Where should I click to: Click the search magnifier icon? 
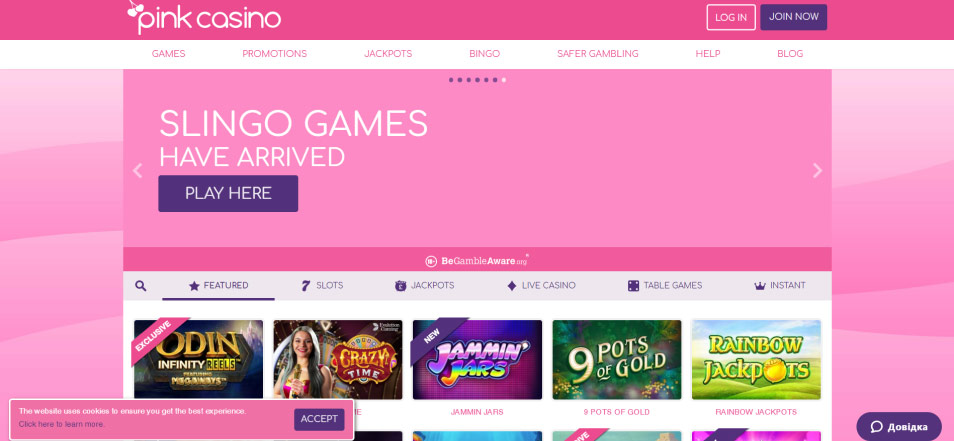[x=141, y=286]
